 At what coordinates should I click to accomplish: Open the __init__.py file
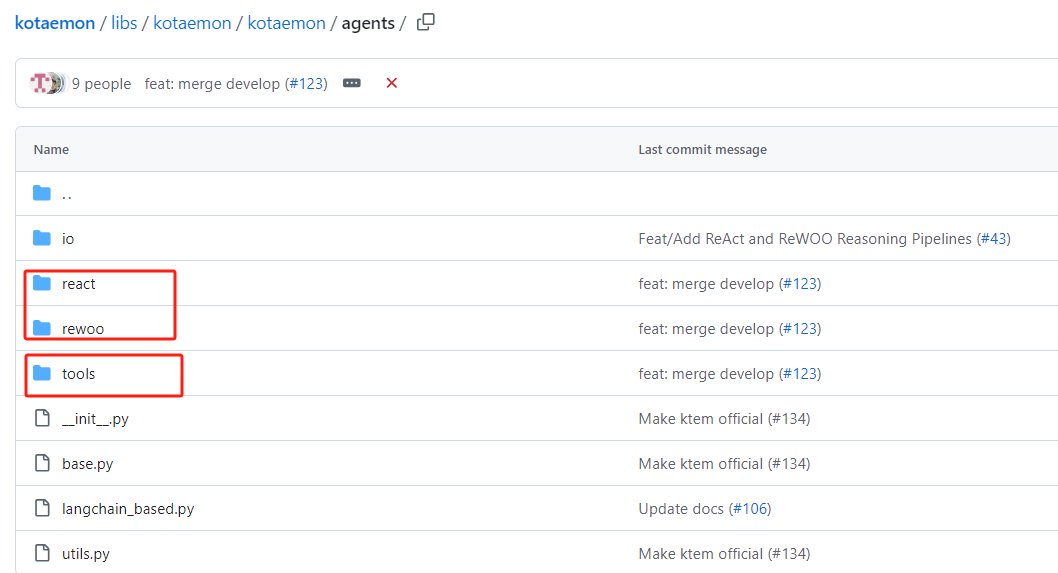pyautogui.click(x=95, y=419)
